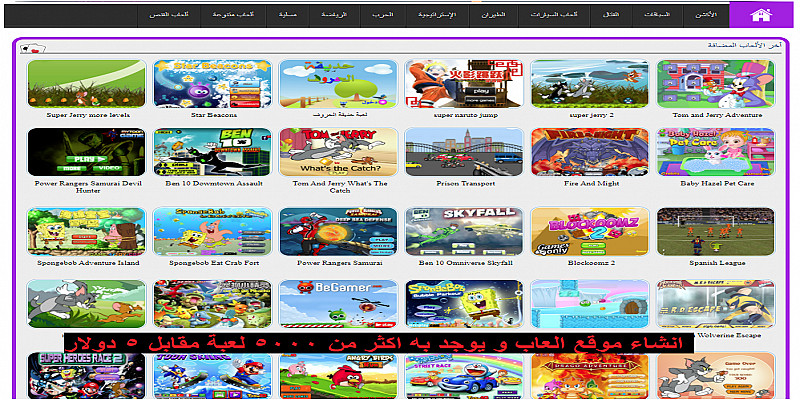800x400 pixels.
Task: Open Super Heroes Race 2 thumbnail
Action: coord(87,376)
